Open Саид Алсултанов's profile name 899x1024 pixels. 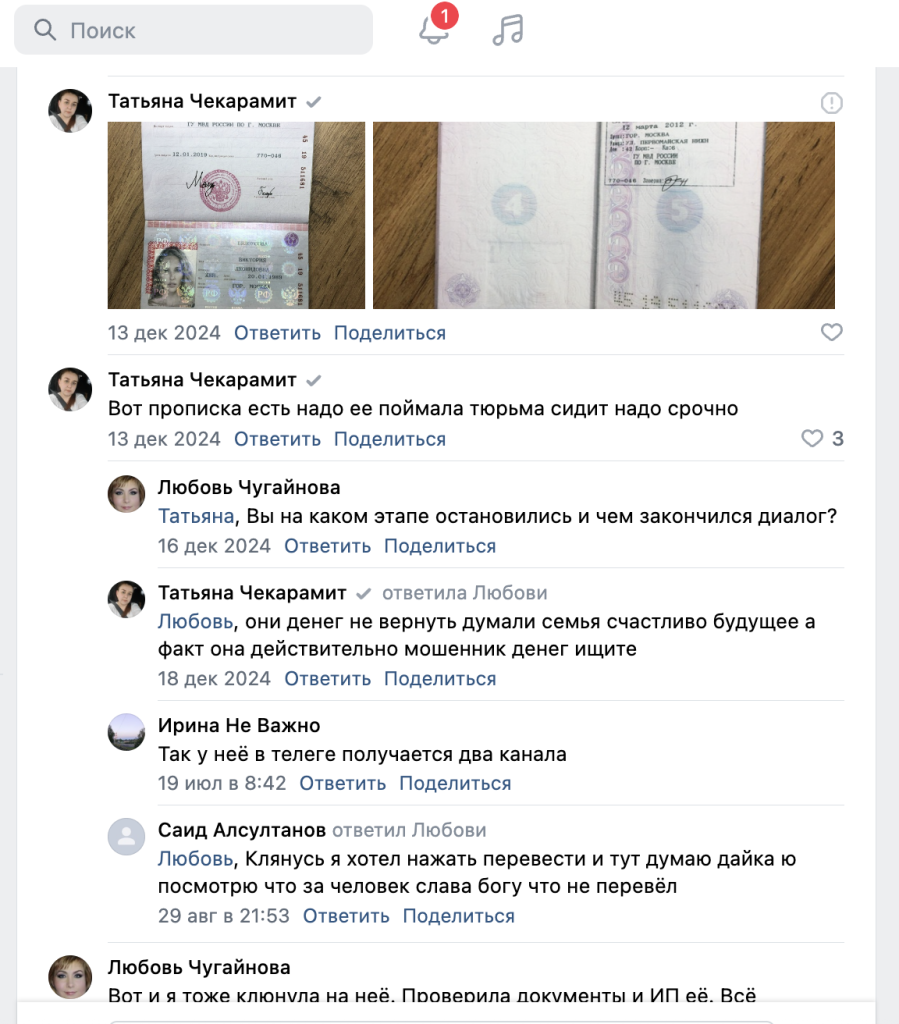242,830
